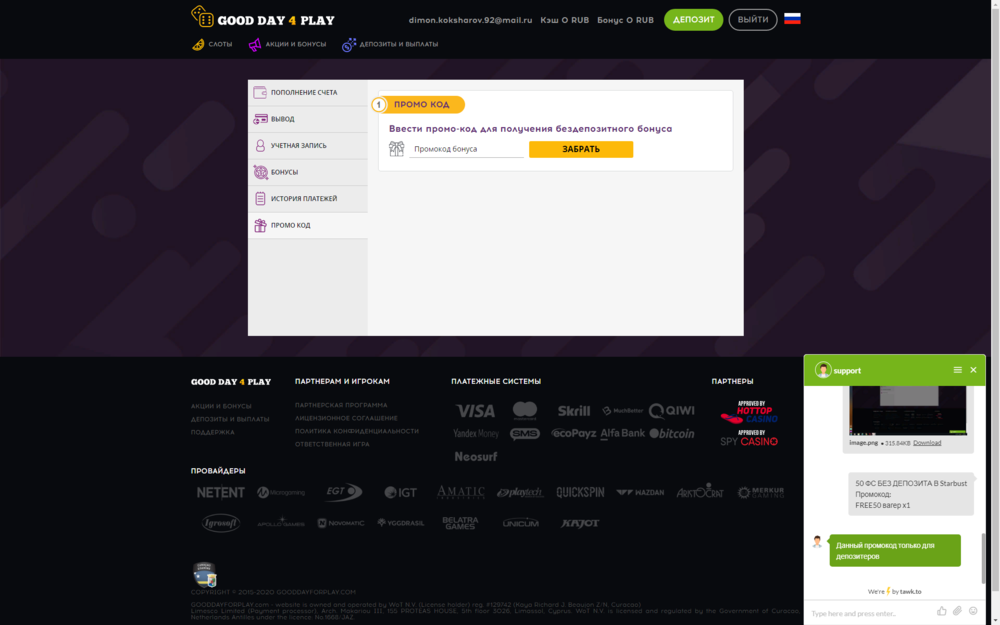
Task: Click the withdrawal card icon beside Вывод
Action: (260, 119)
